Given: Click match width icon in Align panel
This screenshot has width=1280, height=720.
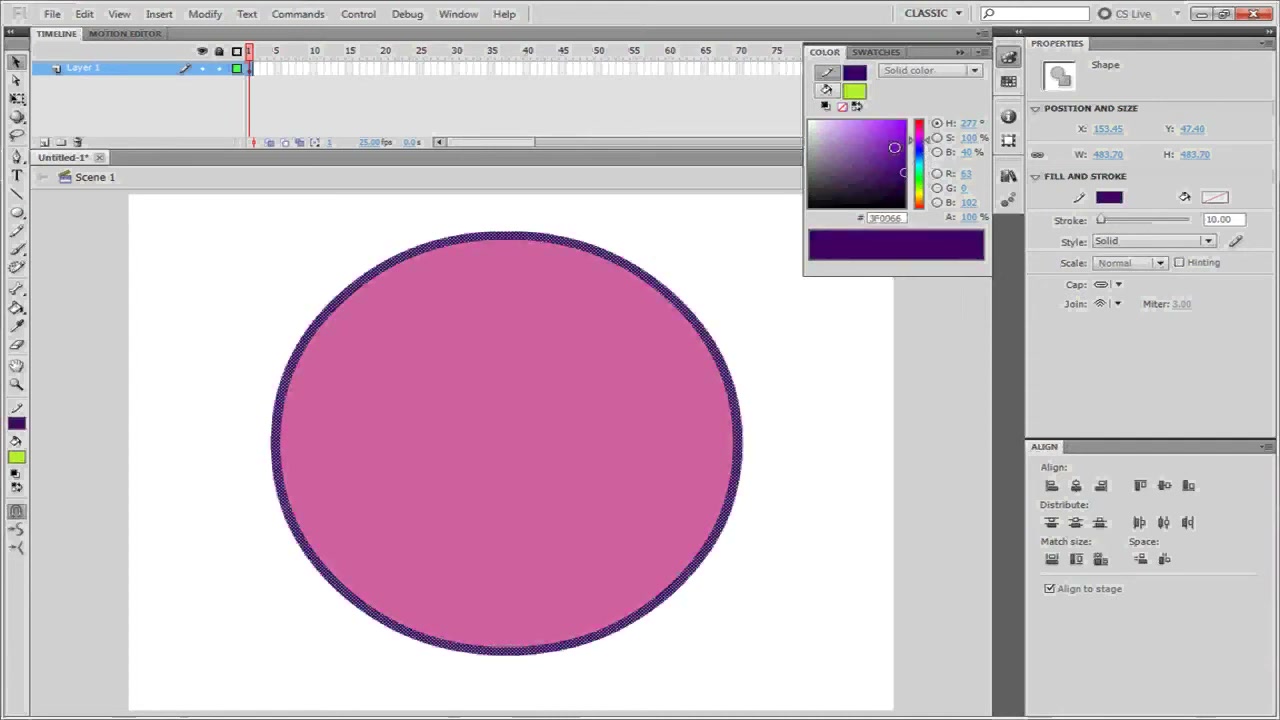Looking at the screenshot, I should pyautogui.click(x=1051, y=560).
